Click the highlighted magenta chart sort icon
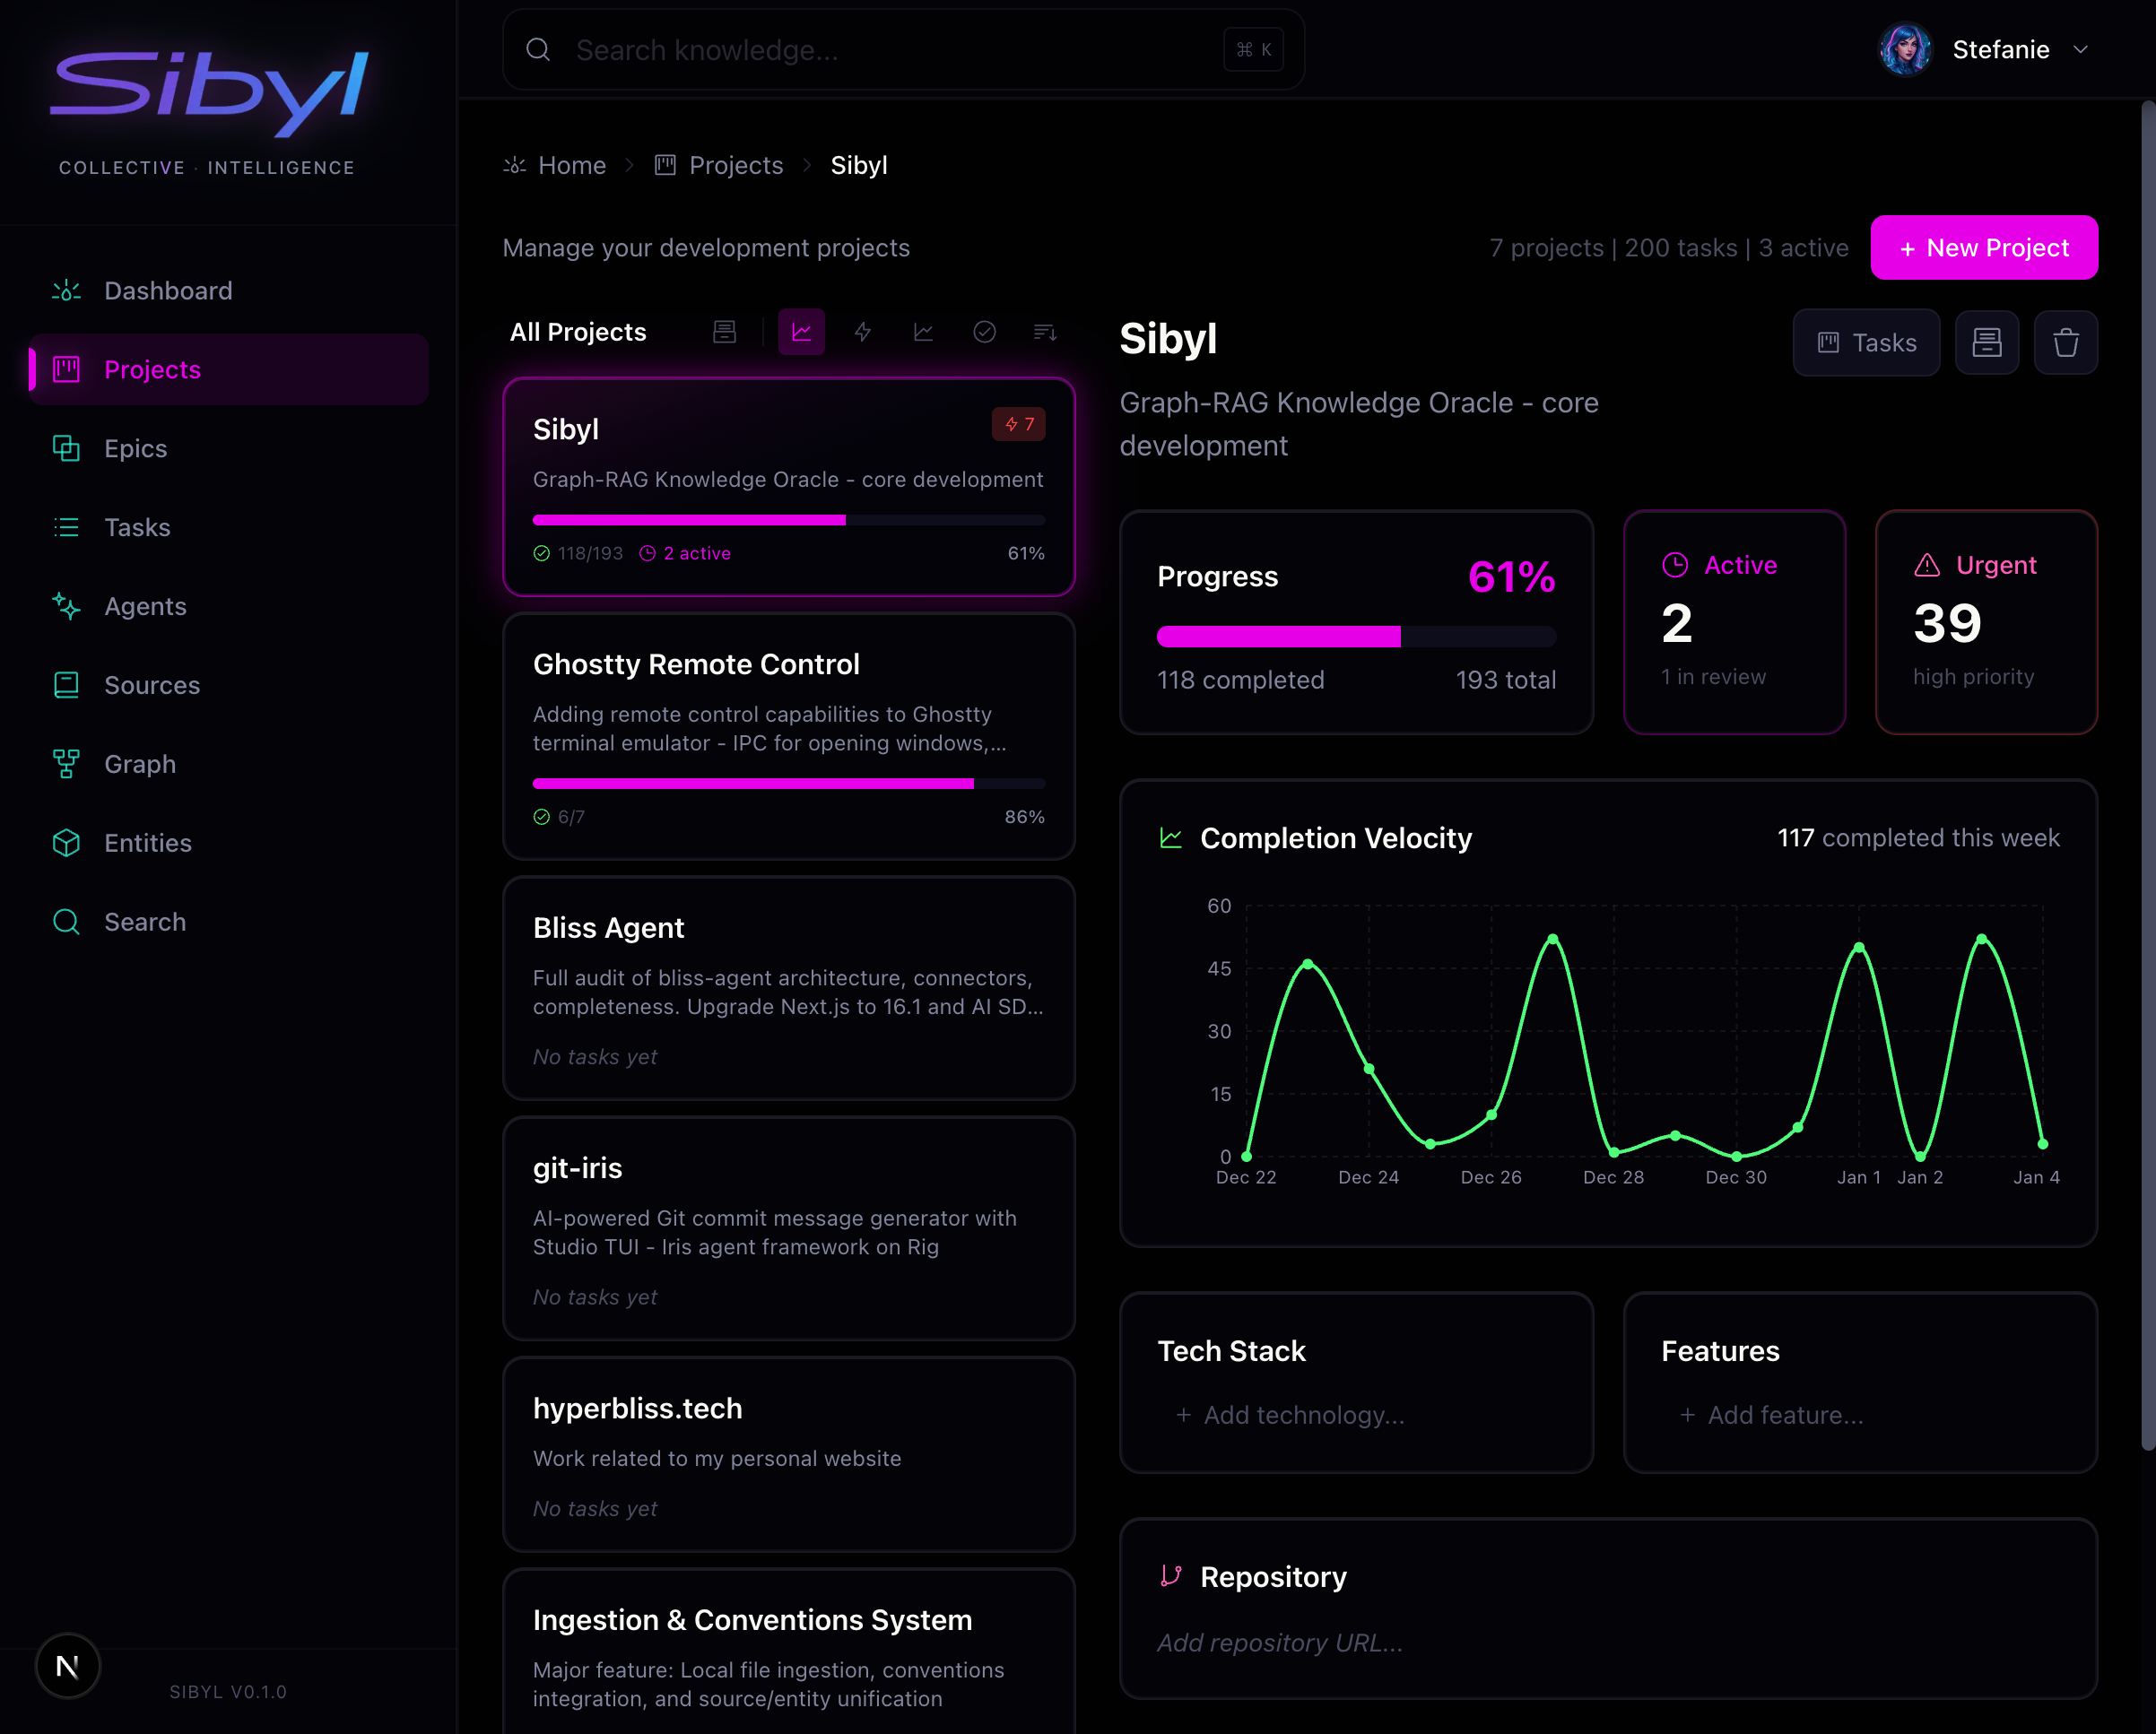The image size is (2156, 1734). pyautogui.click(x=802, y=332)
